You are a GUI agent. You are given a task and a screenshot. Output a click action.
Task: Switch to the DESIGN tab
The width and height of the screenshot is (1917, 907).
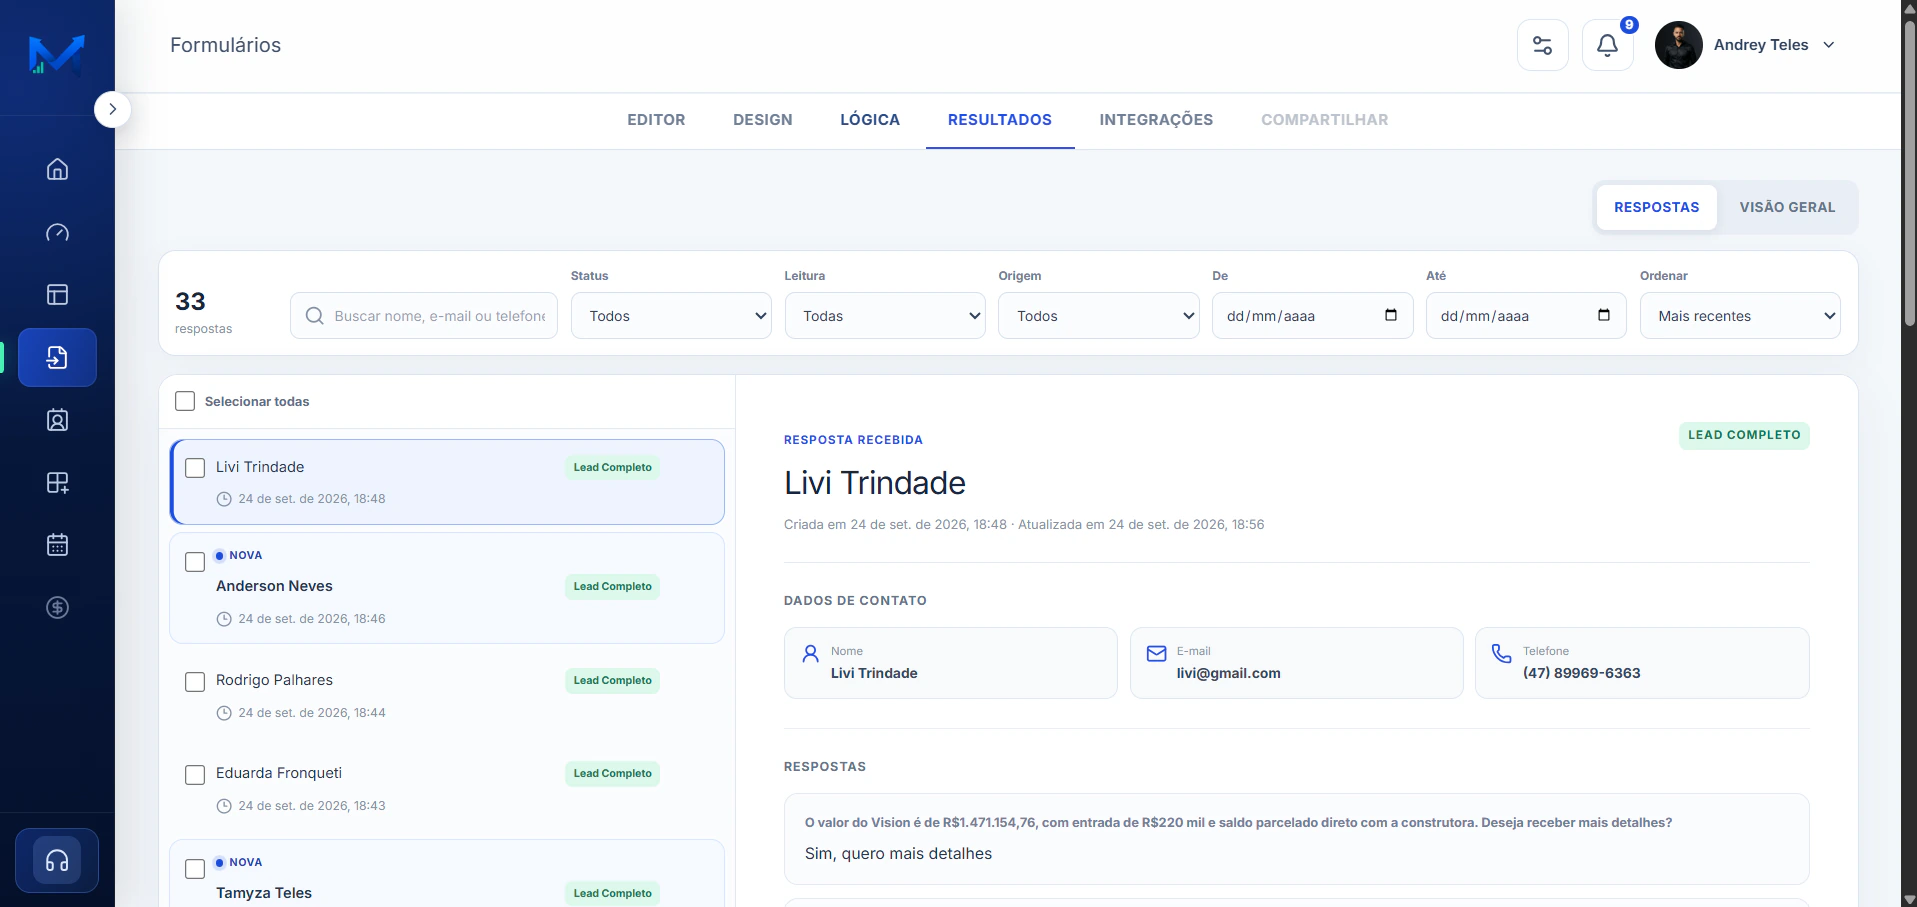[x=763, y=120]
